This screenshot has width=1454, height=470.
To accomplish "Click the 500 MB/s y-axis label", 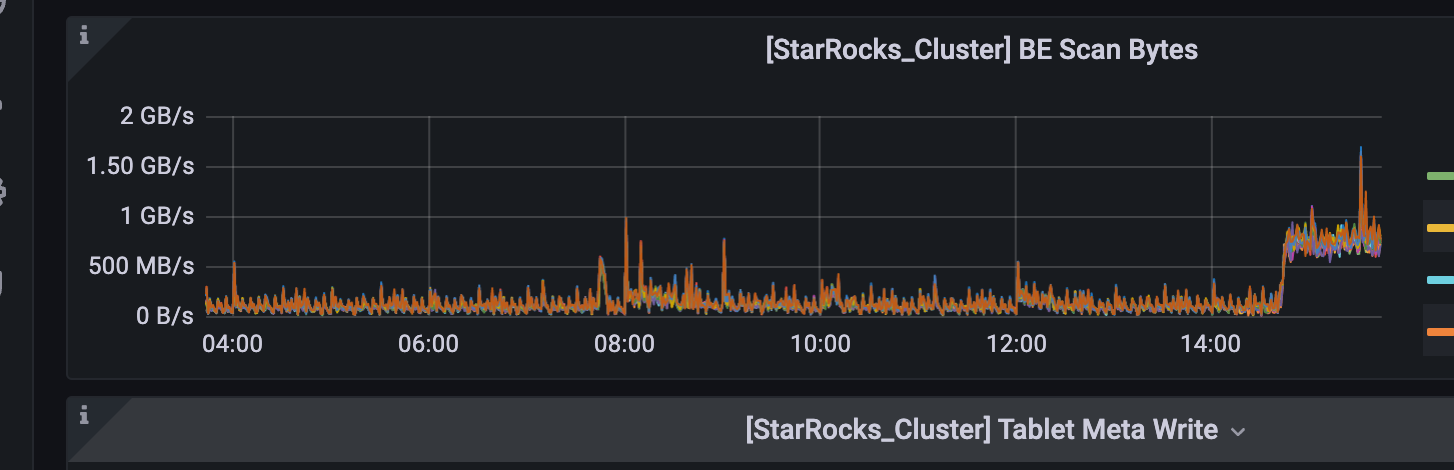I will (x=148, y=266).
